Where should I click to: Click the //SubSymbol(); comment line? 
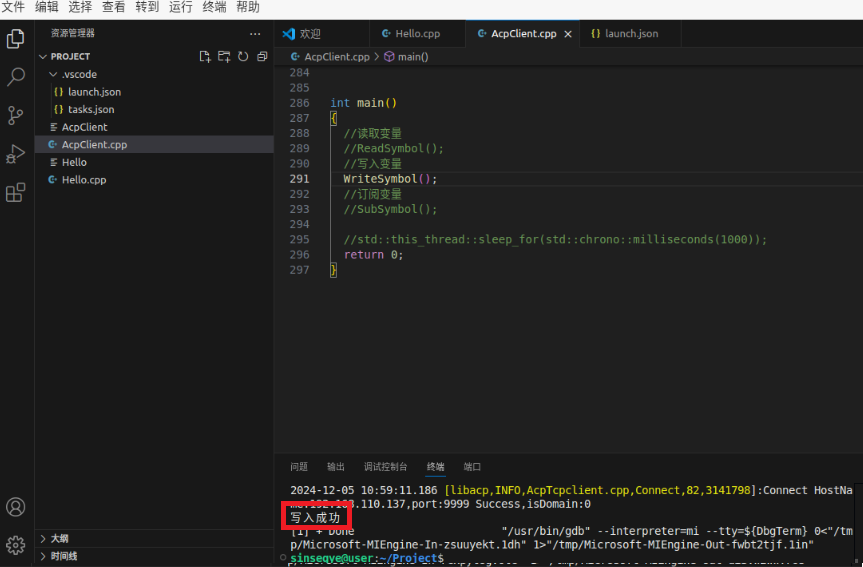390,209
